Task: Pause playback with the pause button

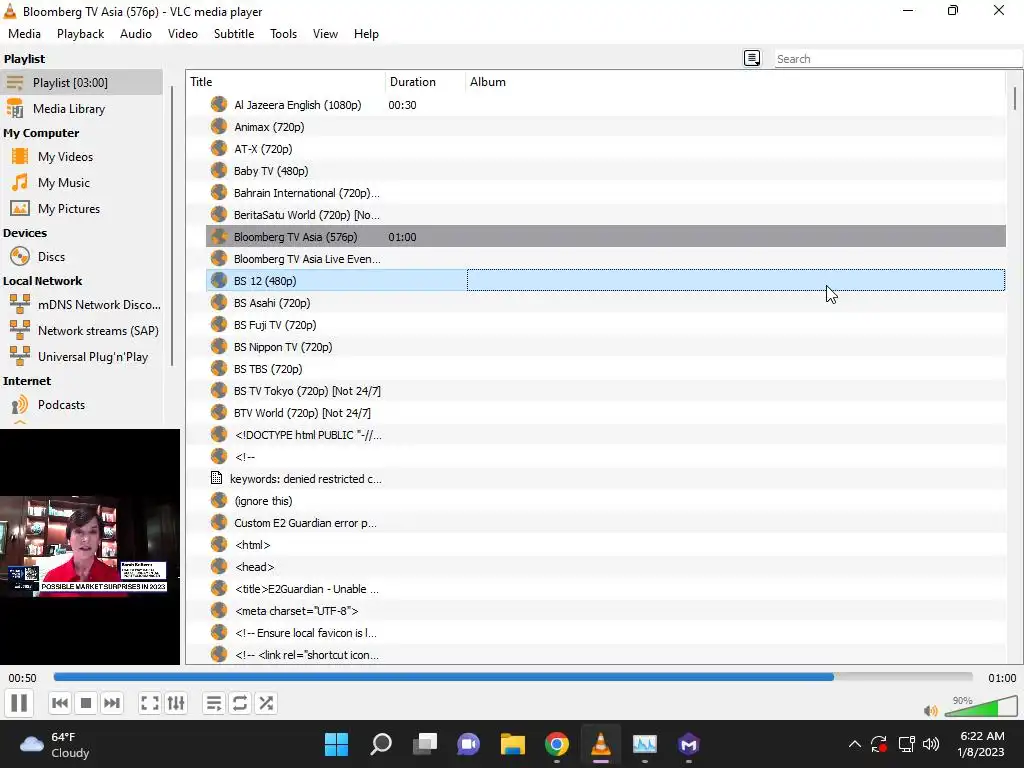Action: pos(19,703)
